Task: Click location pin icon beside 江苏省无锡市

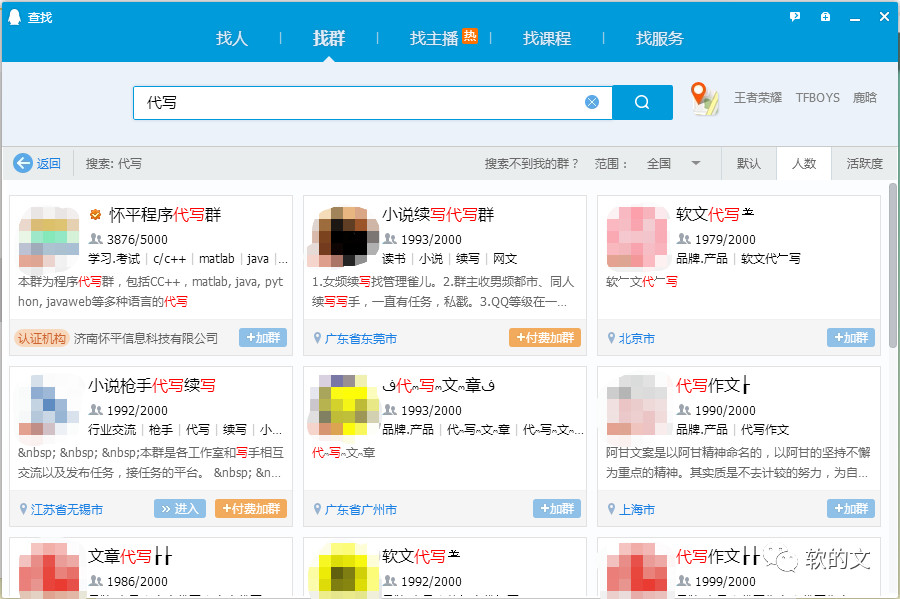Action: [x=24, y=509]
